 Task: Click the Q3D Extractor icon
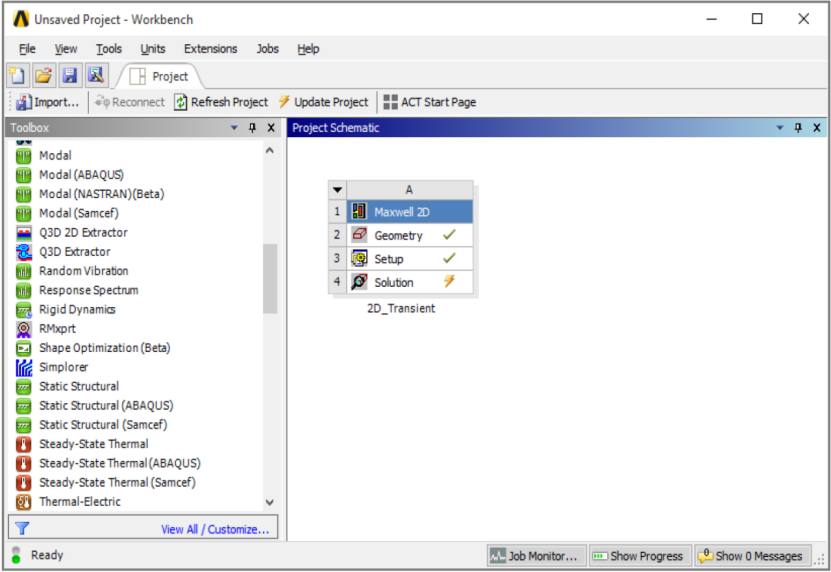coord(23,252)
